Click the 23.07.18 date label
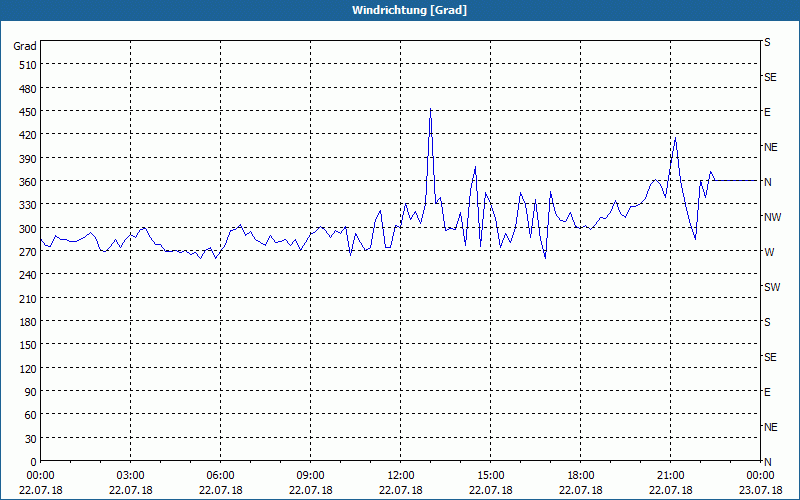800x500 pixels. (760, 490)
